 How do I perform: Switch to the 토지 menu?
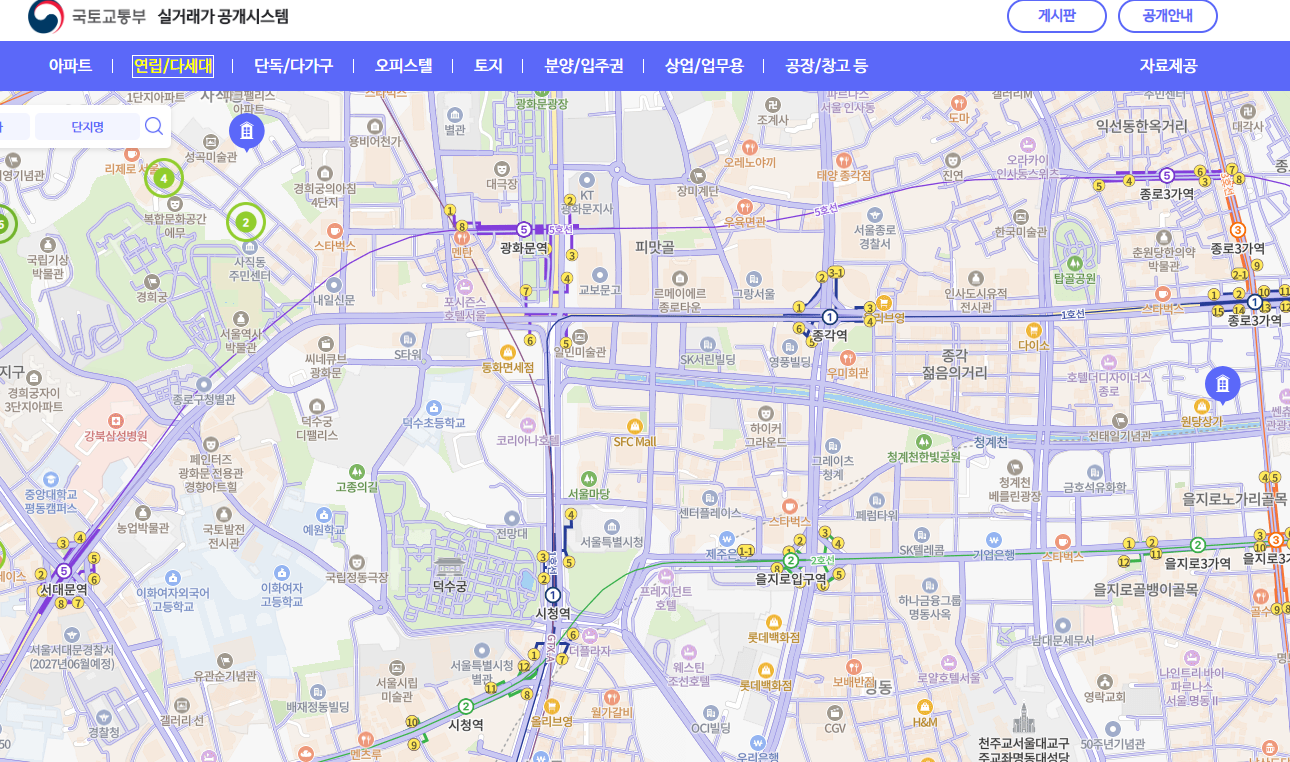(x=488, y=66)
